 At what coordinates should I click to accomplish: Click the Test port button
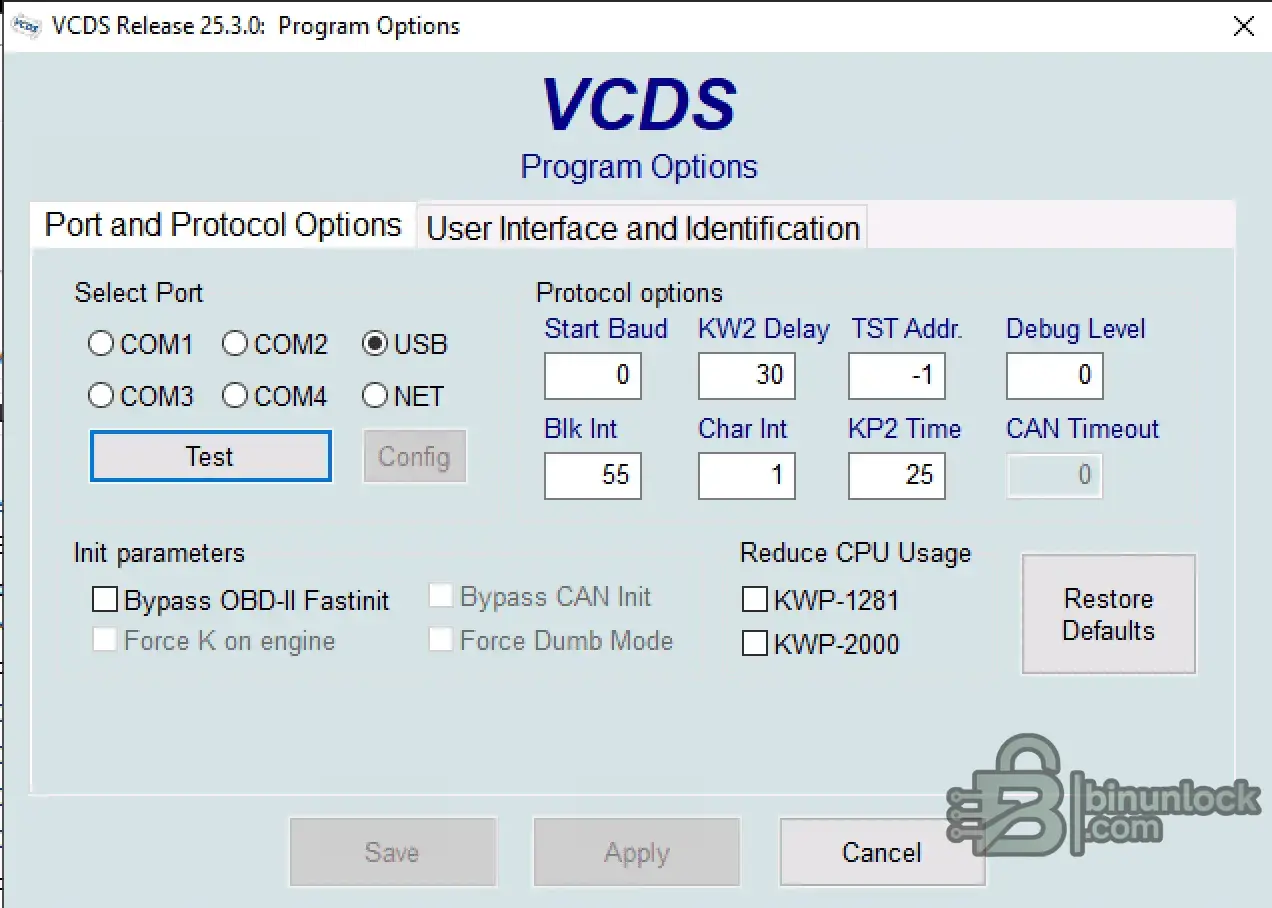[210, 456]
